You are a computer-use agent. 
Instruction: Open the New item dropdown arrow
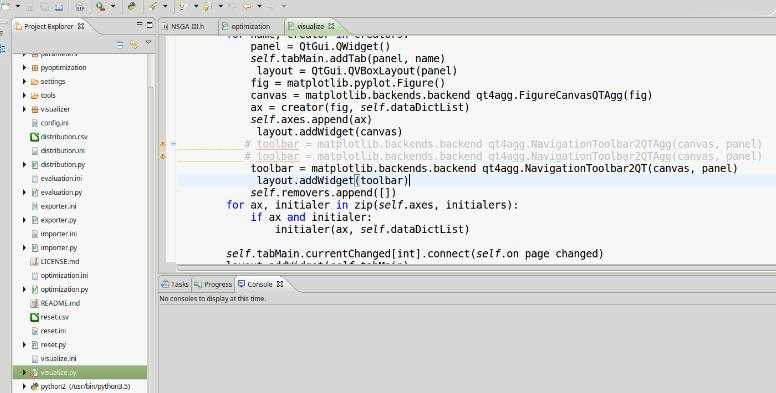coord(18,6)
